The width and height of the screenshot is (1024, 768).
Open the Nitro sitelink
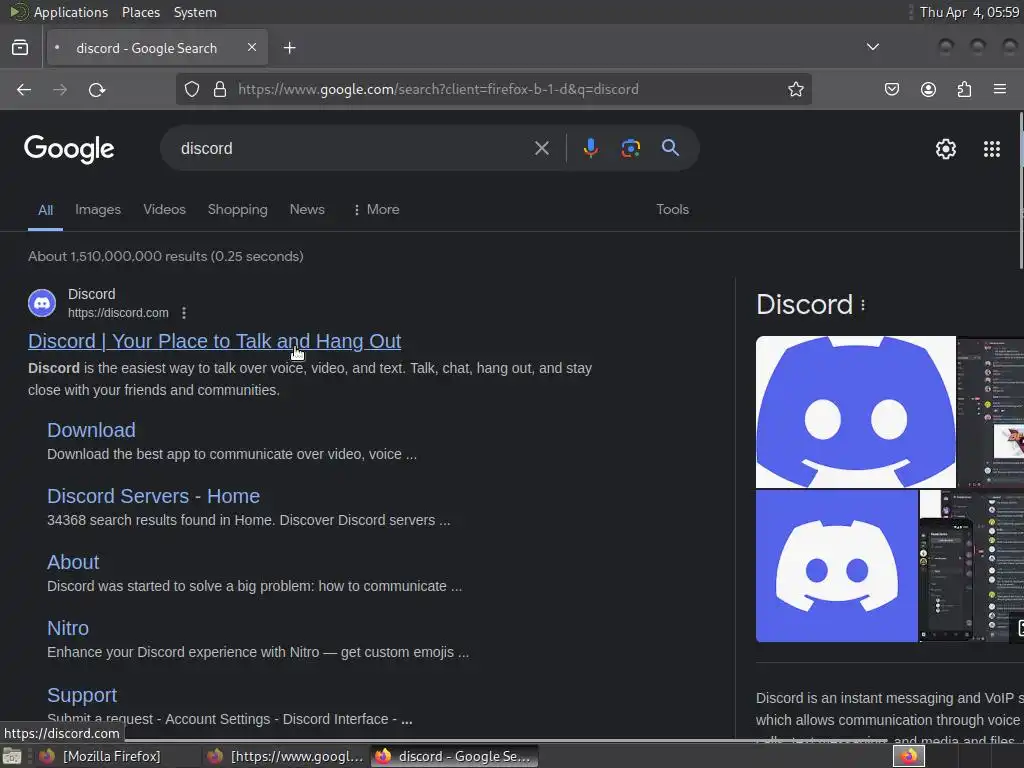(68, 628)
